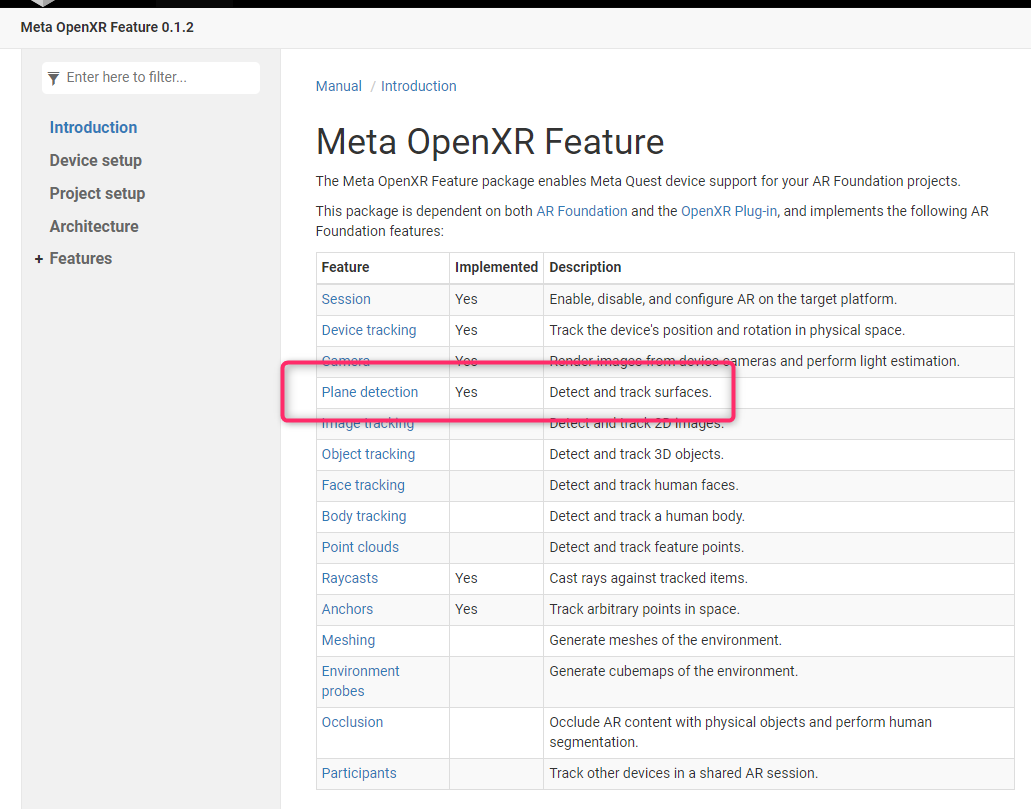
Task: Click the Introduction breadcrumb link
Action: coord(419,86)
